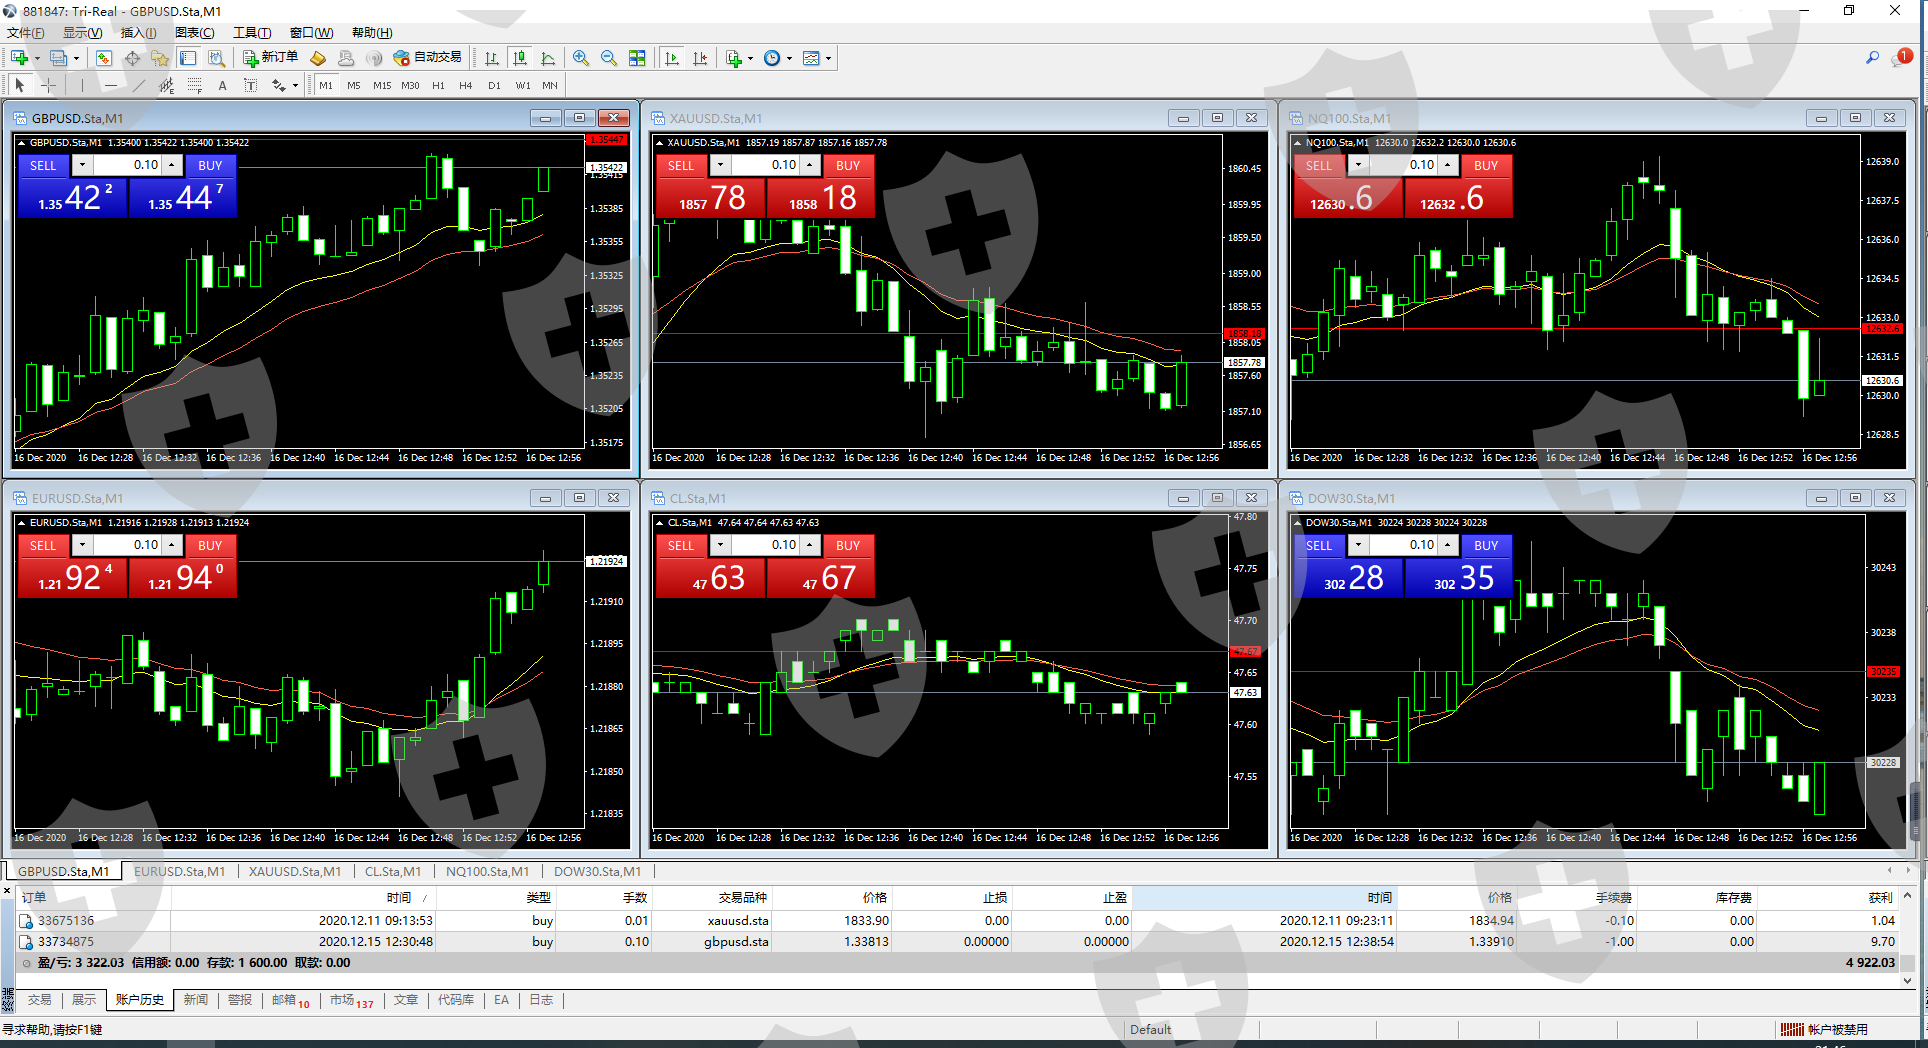Select the horizontal line tool

[x=110, y=86]
